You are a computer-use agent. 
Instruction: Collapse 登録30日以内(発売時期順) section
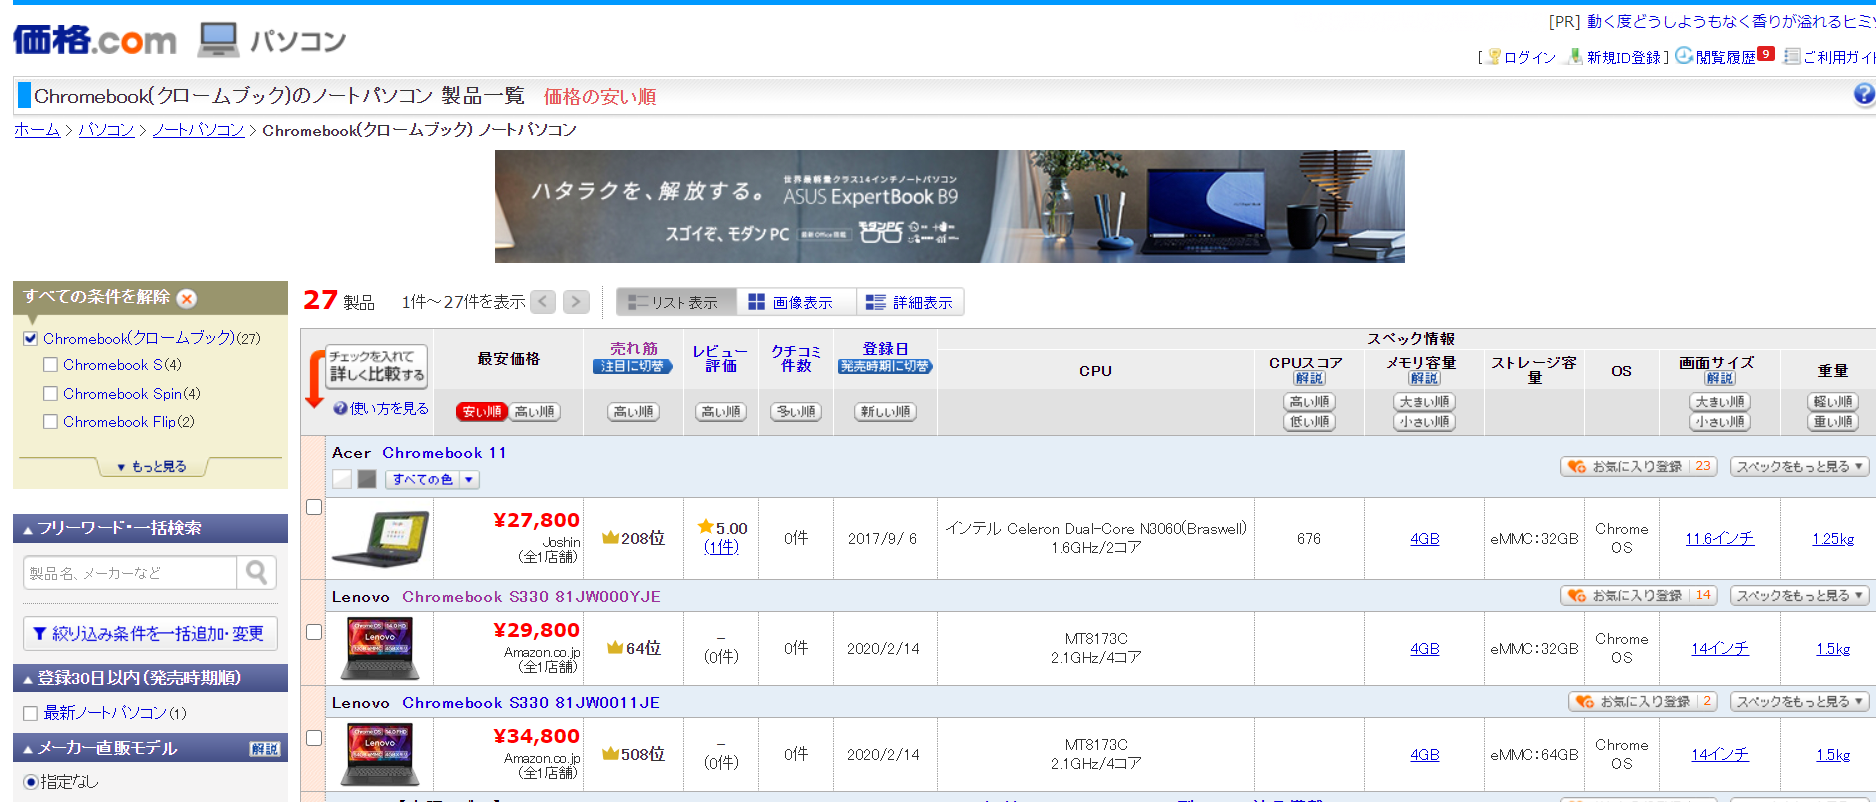(150, 678)
